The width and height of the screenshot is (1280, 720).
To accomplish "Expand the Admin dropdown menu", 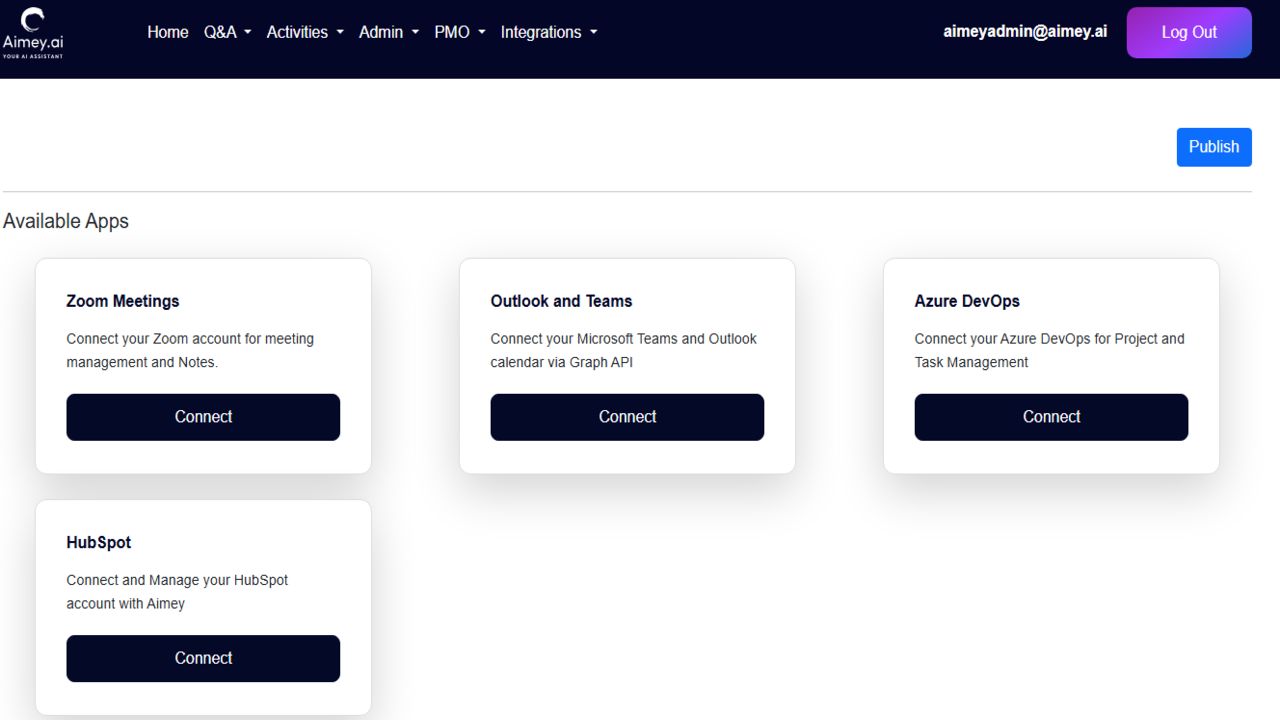I will click(x=389, y=32).
